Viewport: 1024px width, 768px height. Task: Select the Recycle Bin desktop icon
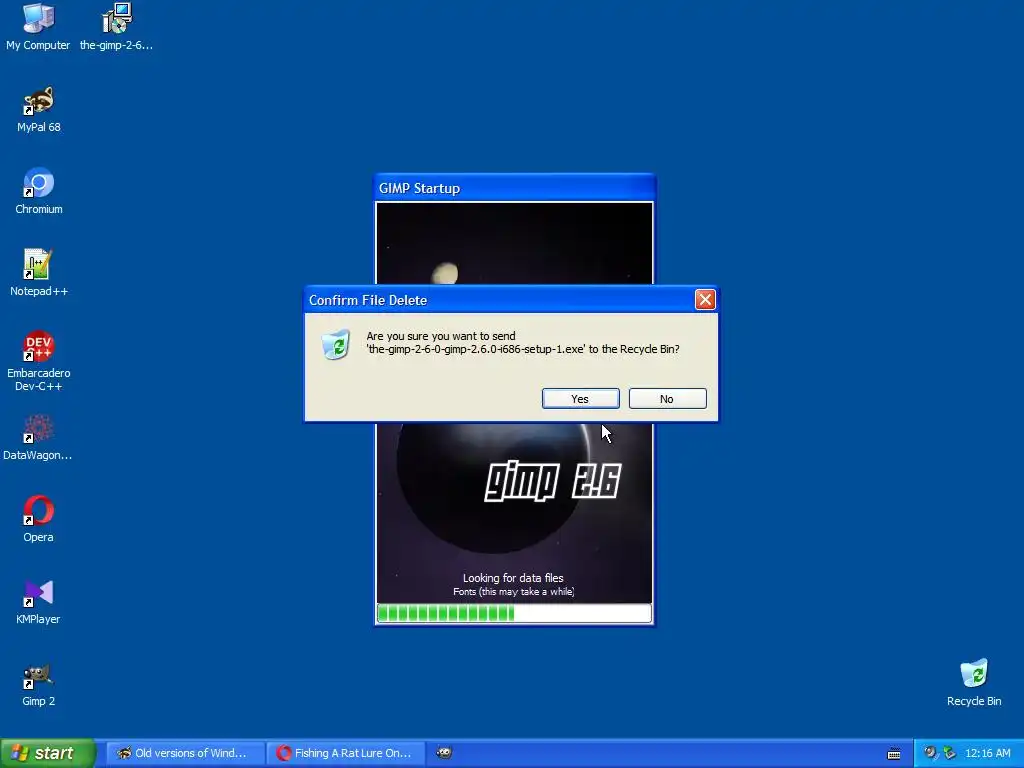974,682
